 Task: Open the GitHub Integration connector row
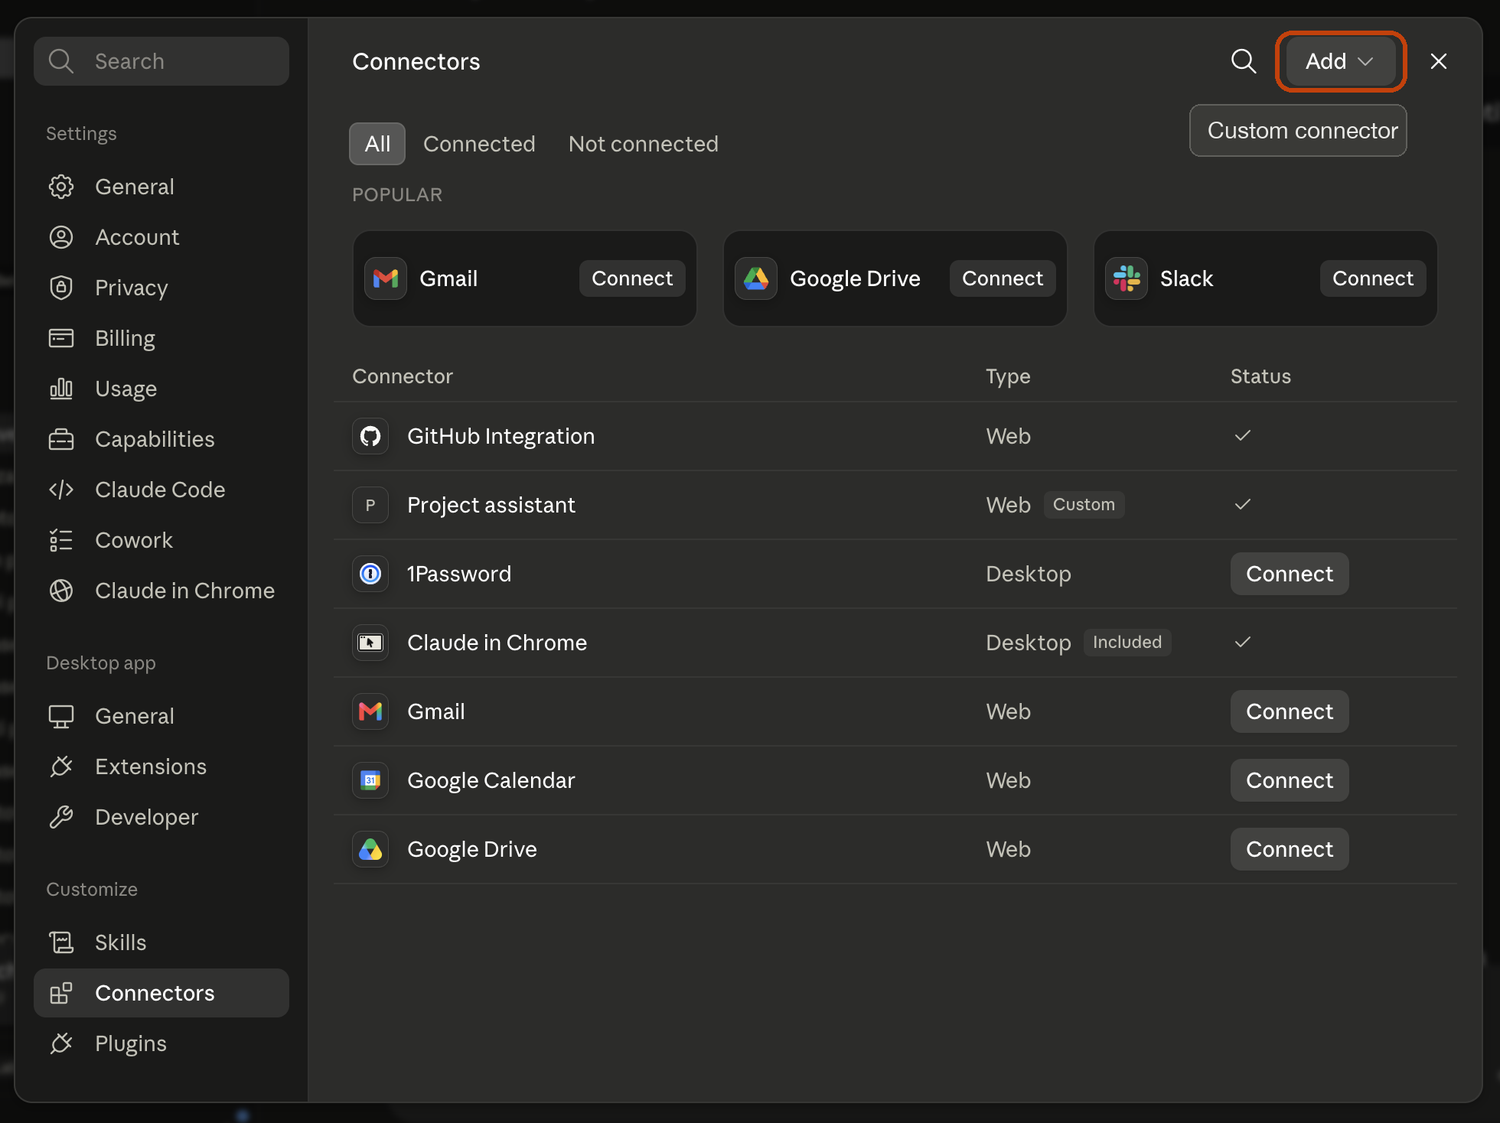pyautogui.click(x=895, y=436)
